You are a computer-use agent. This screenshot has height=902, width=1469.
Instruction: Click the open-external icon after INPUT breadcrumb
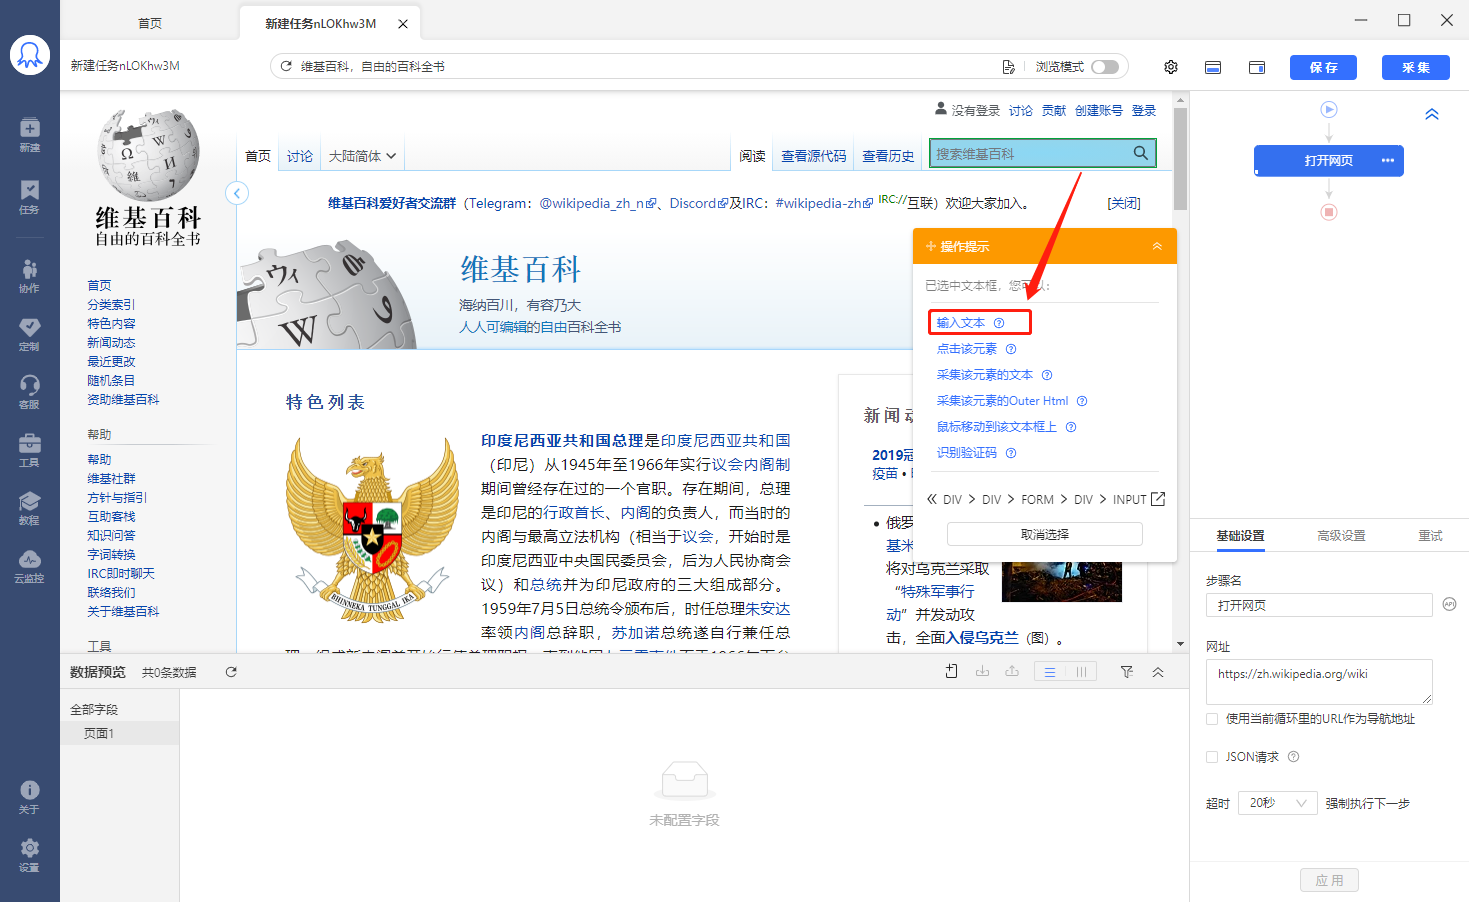[1158, 499]
